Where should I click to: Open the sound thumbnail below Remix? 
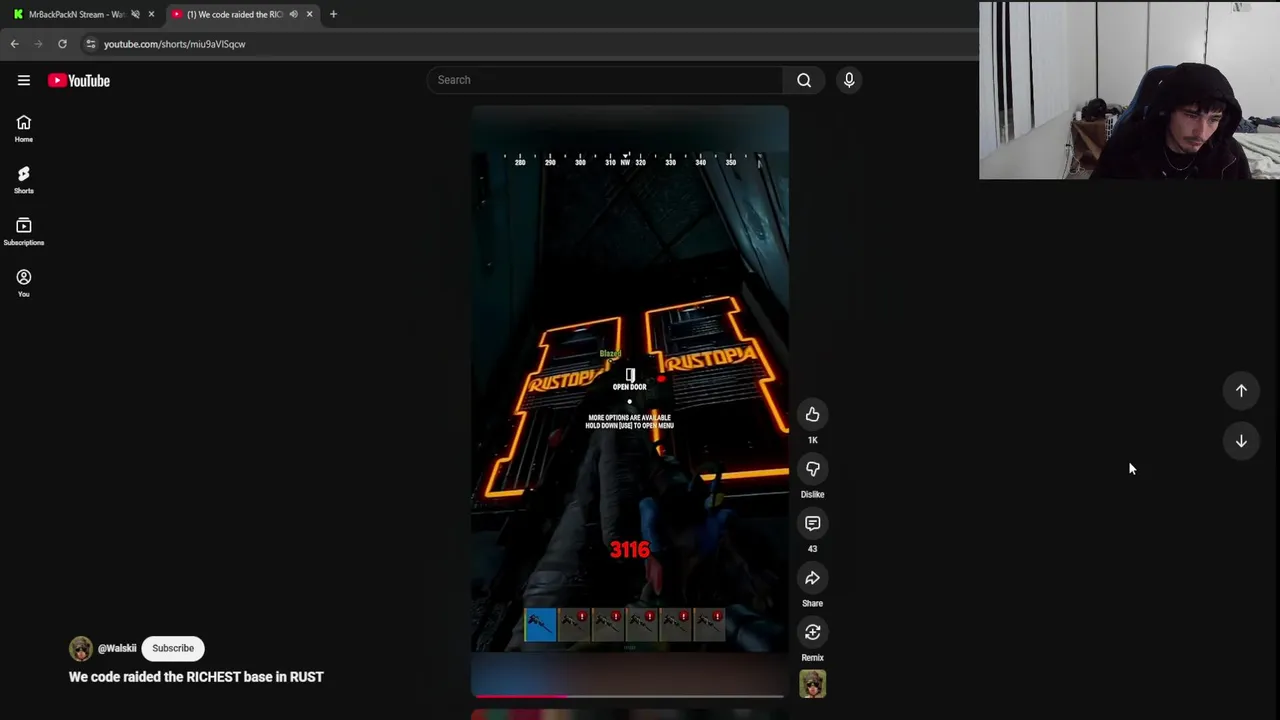click(813, 685)
